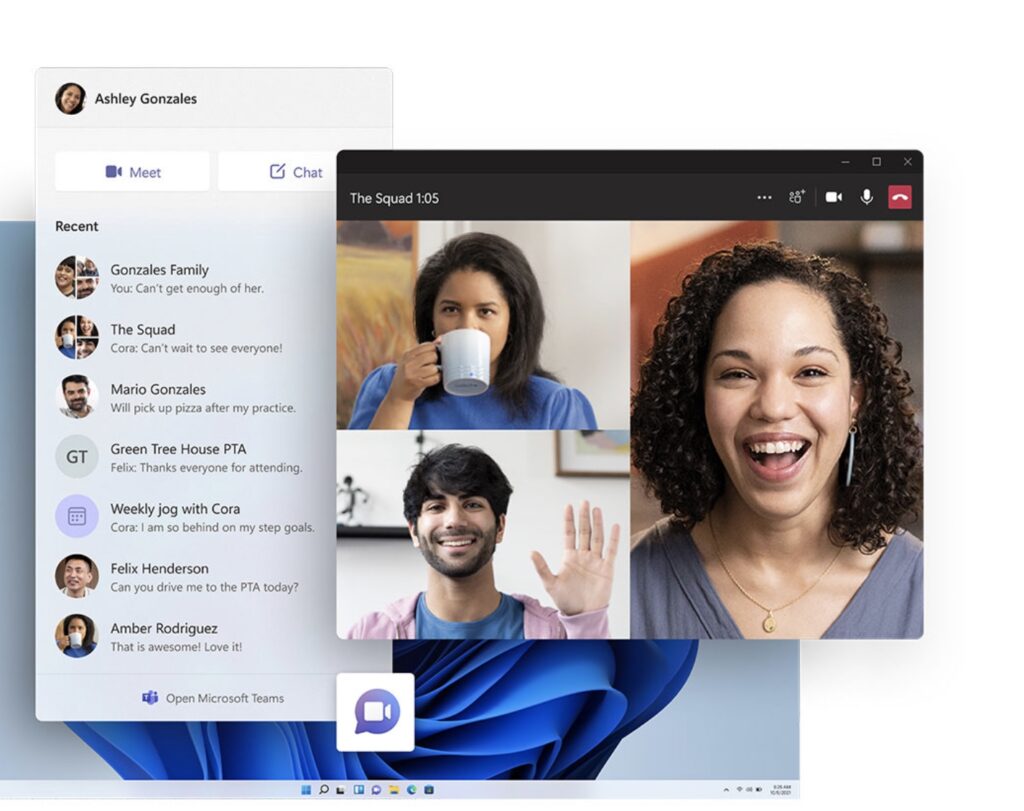
Task: Open Wi-Fi network tray icon
Action: pyautogui.click(x=739, y=789)
